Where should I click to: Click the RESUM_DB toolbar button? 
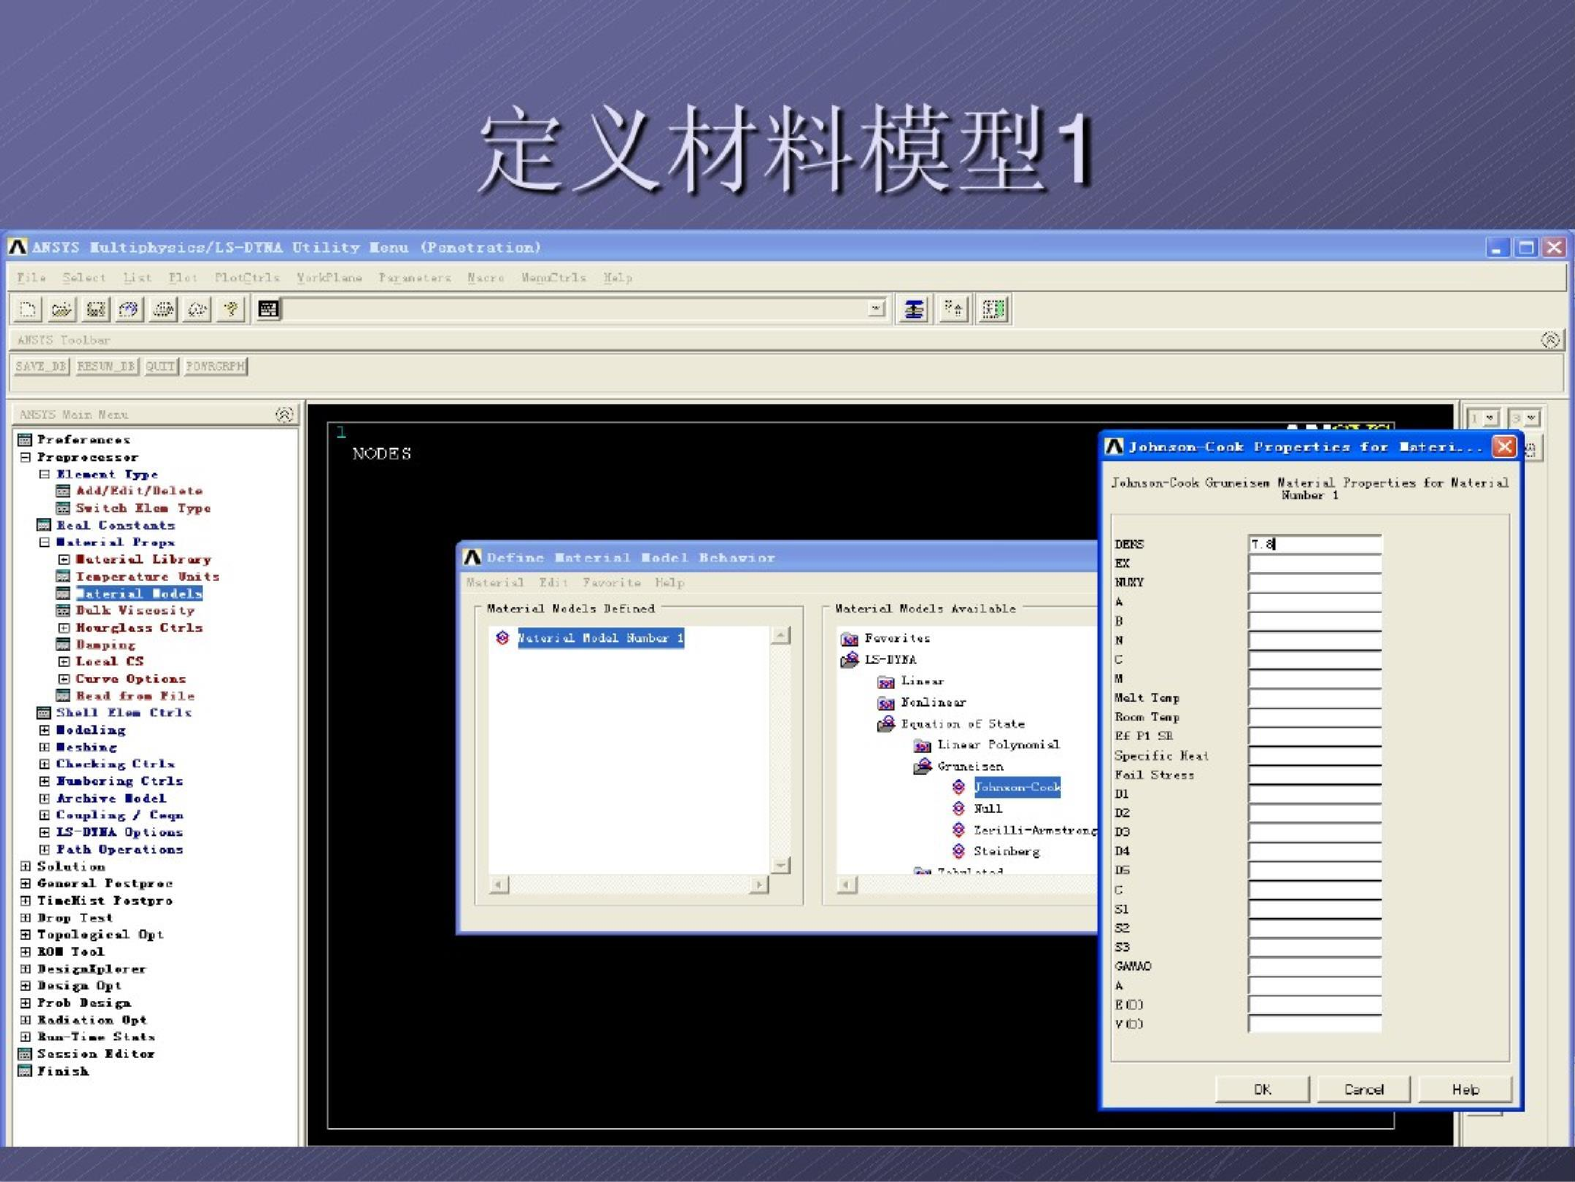(106, 367)
